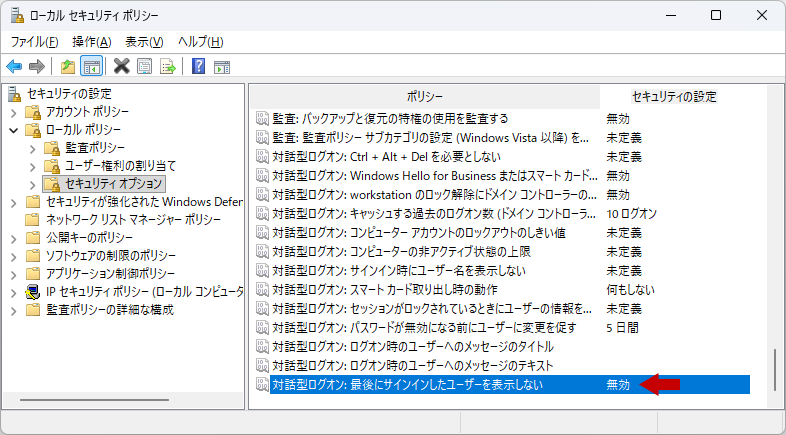This screenshot has height=435, width=786.
Task: Open the ファイル(F) menu
Action: click(x=35, y=42)
